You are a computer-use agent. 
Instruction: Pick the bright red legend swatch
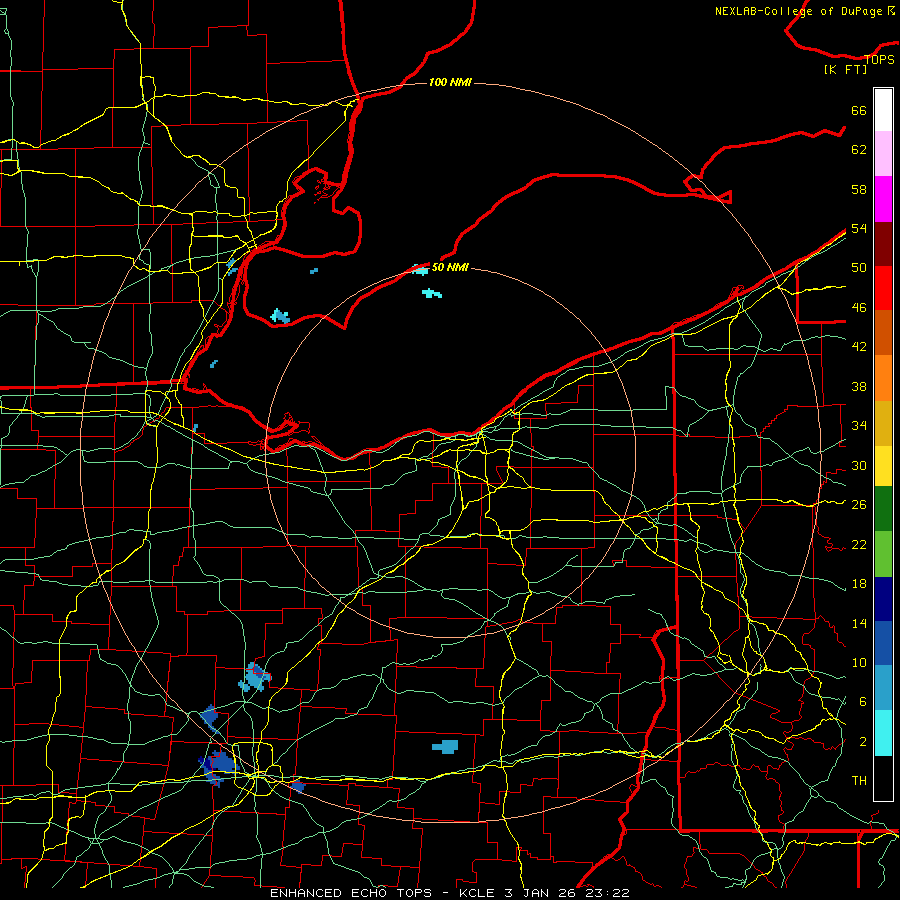coord(883,288)
